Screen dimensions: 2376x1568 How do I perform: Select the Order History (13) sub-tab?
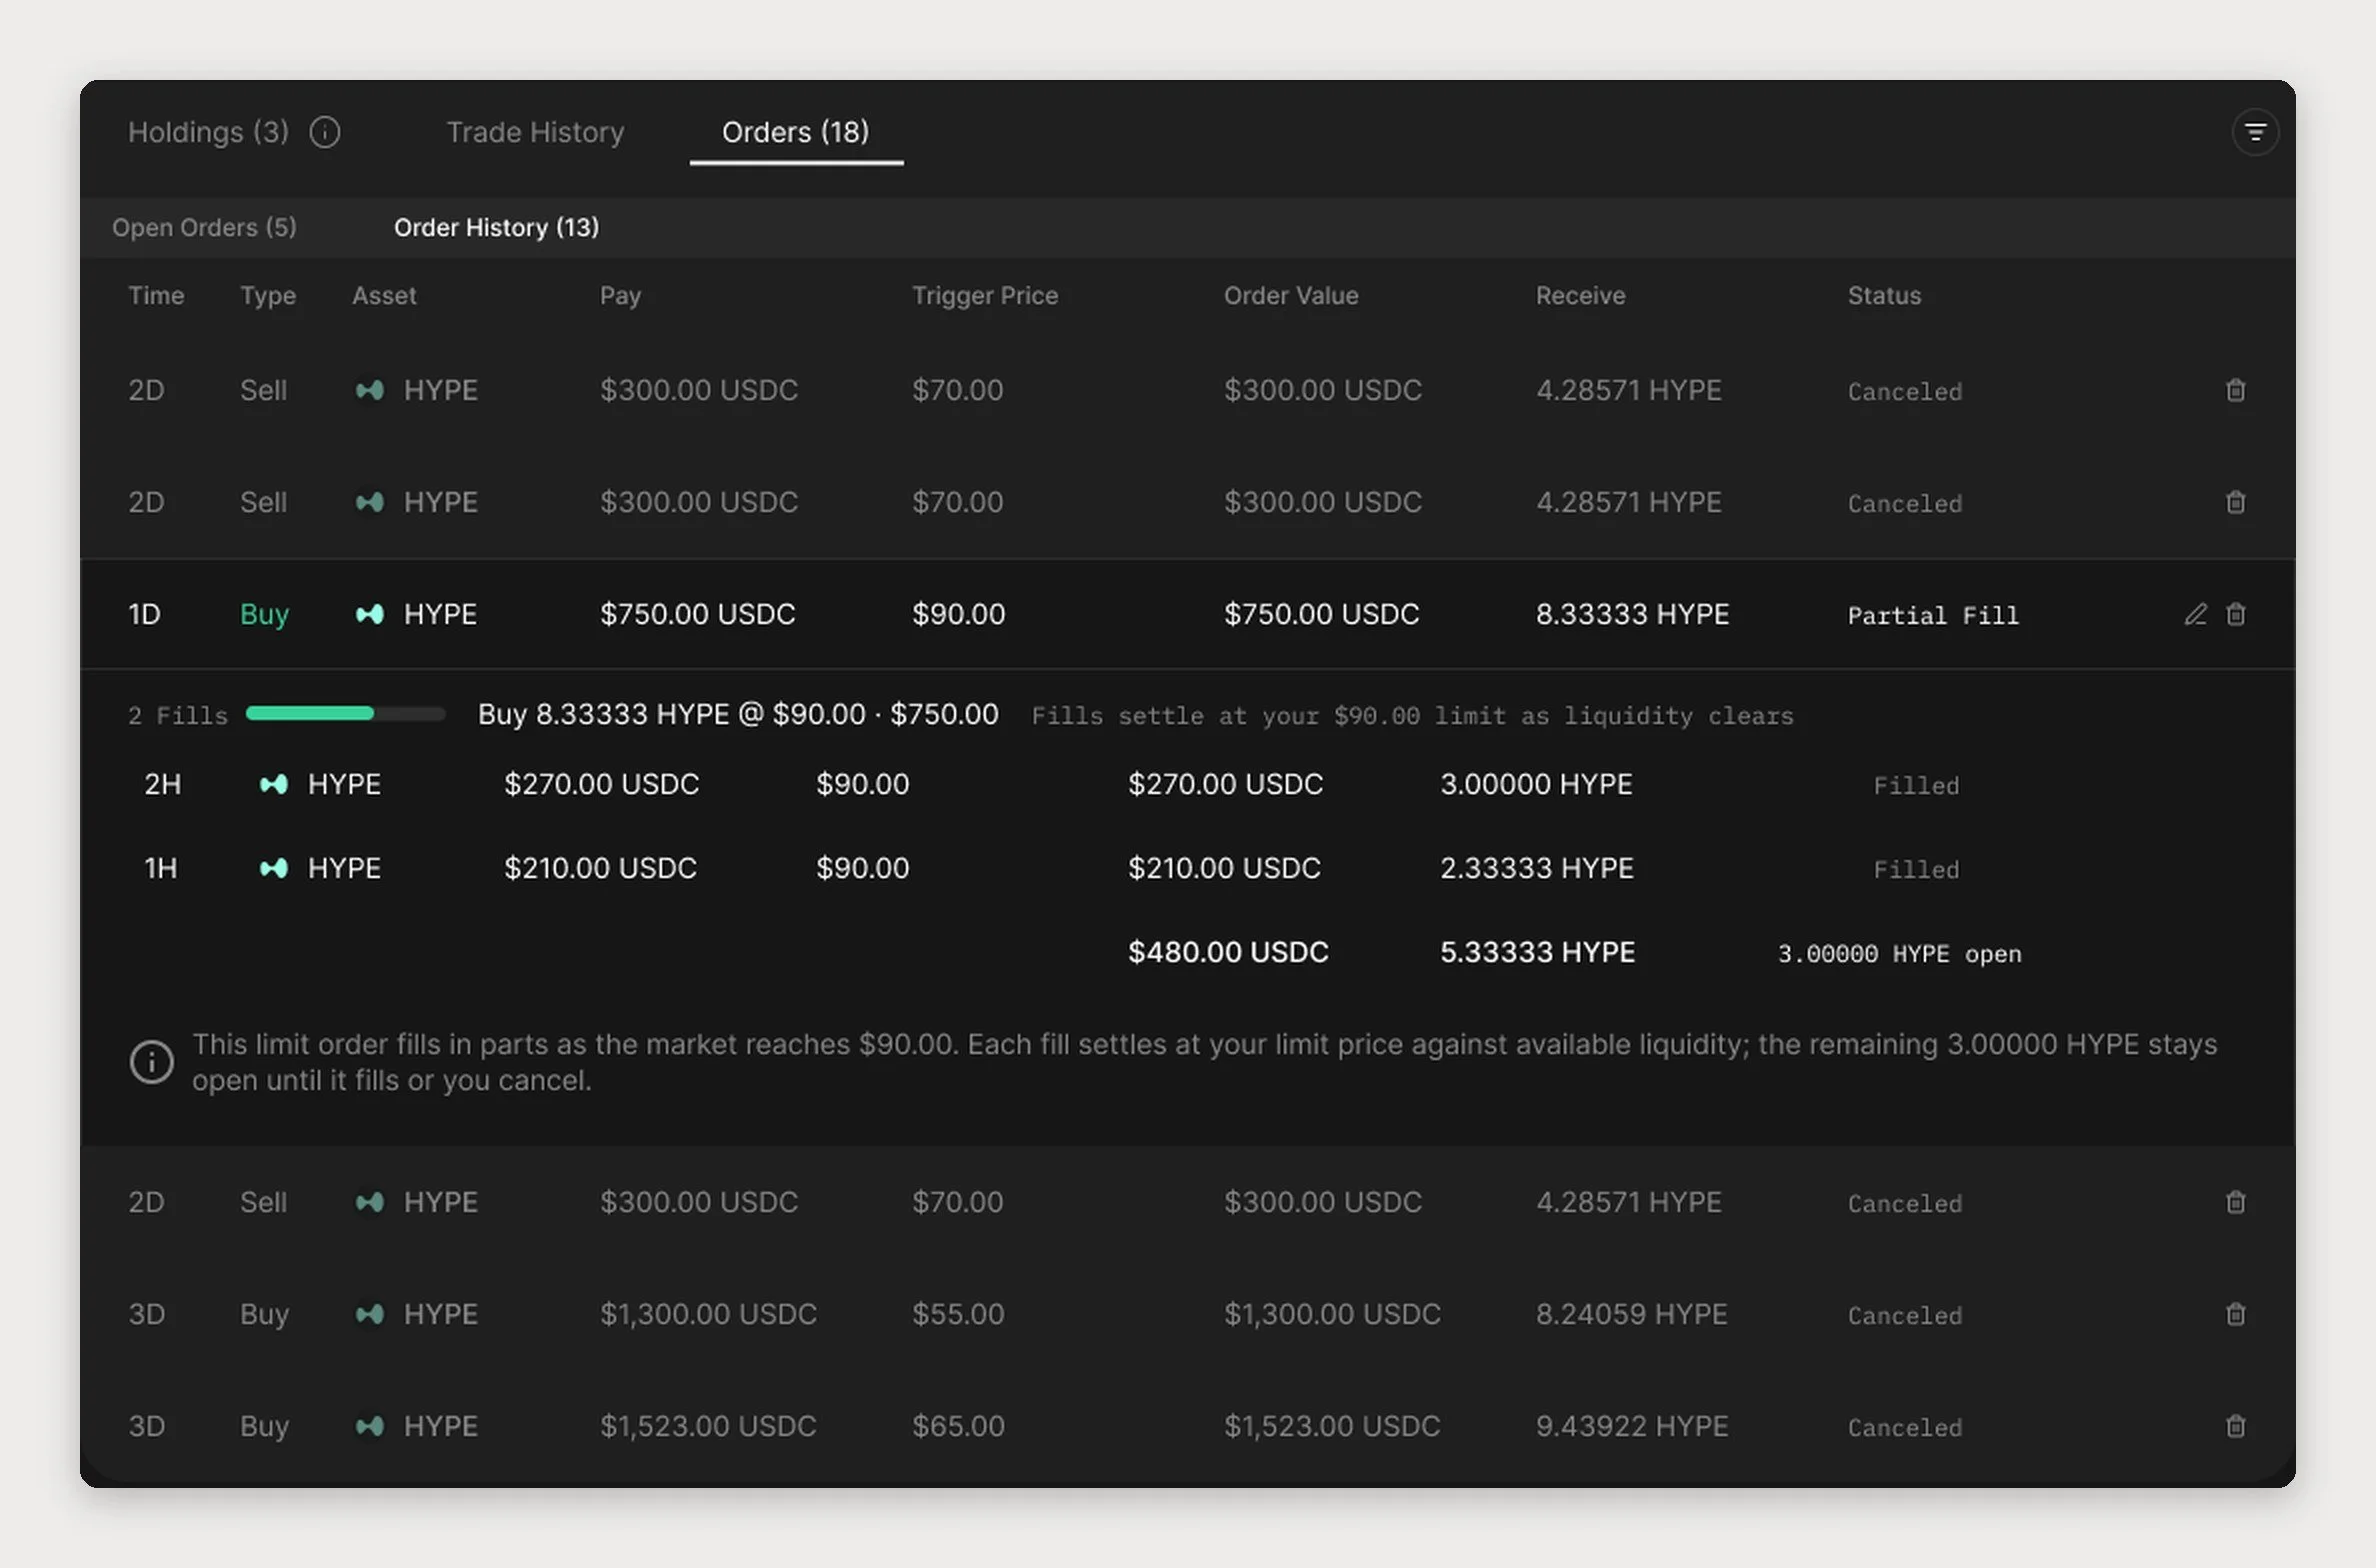tap(496, 227)
